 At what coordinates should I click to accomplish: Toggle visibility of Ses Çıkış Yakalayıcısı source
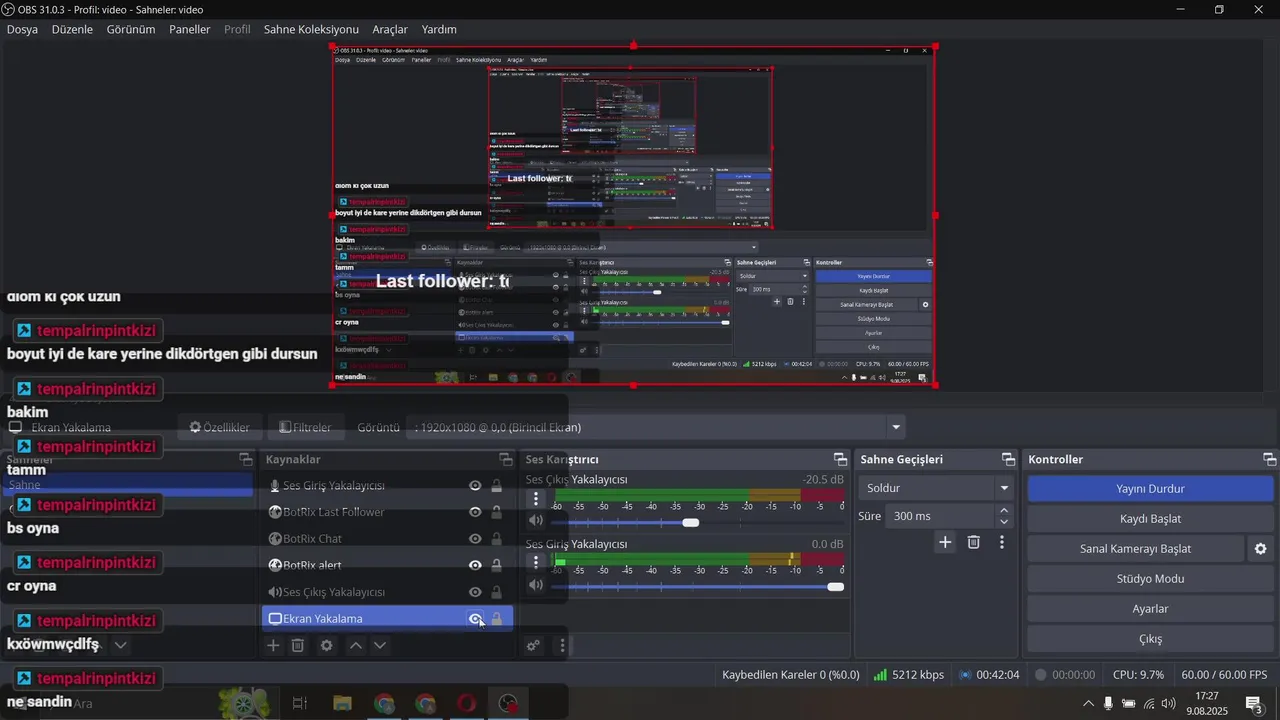pyautogui.click(x=476, y=592)
